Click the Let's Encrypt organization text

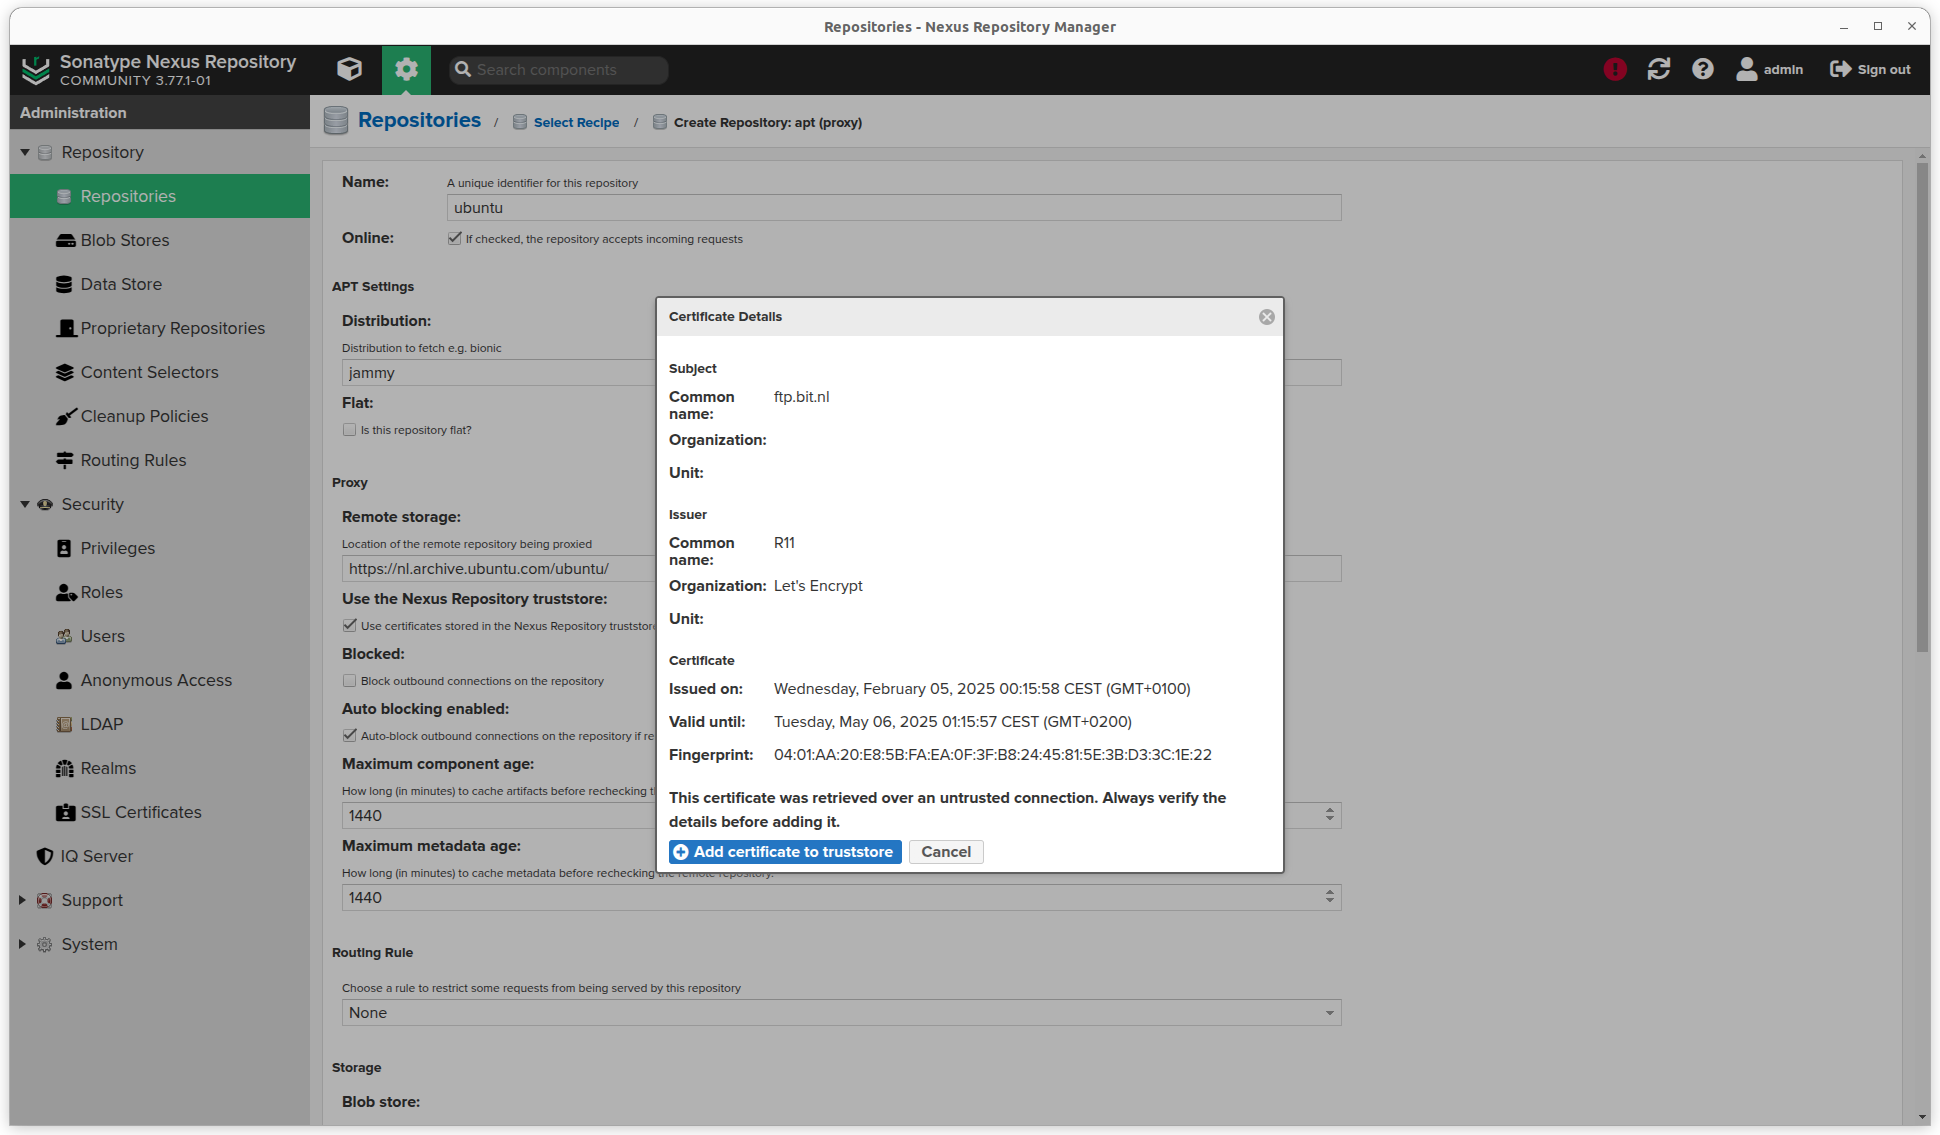click(x=818, y=586)
